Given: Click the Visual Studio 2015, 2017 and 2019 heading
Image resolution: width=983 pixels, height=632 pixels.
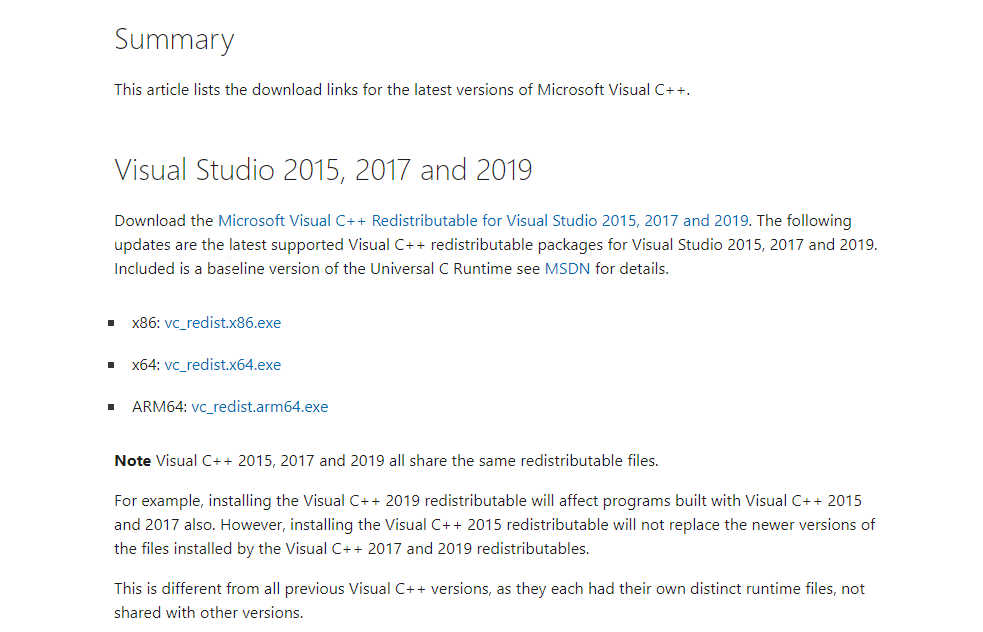Looking at the screenshot, I should (323, 170).
